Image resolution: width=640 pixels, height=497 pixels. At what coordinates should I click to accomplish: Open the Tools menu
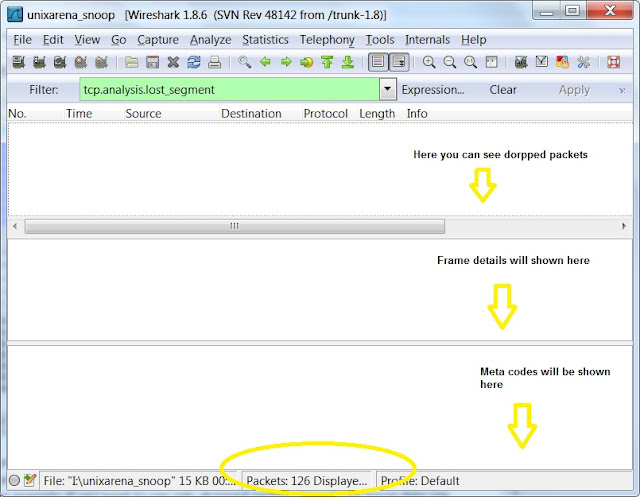point(380,40)
